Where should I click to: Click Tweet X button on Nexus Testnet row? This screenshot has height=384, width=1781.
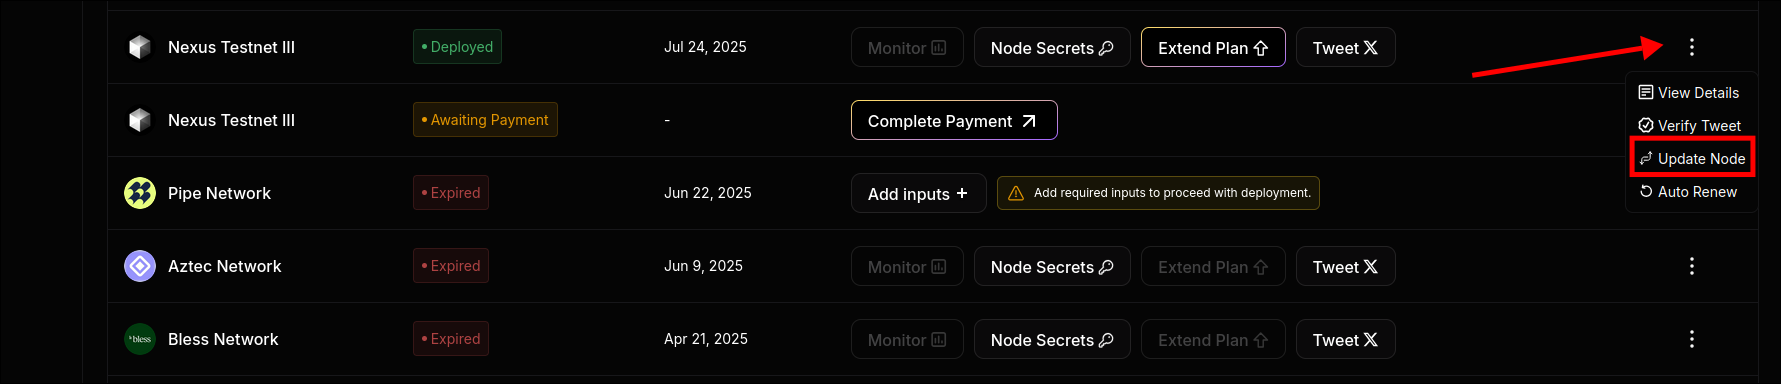click(x=1345, y=47)
